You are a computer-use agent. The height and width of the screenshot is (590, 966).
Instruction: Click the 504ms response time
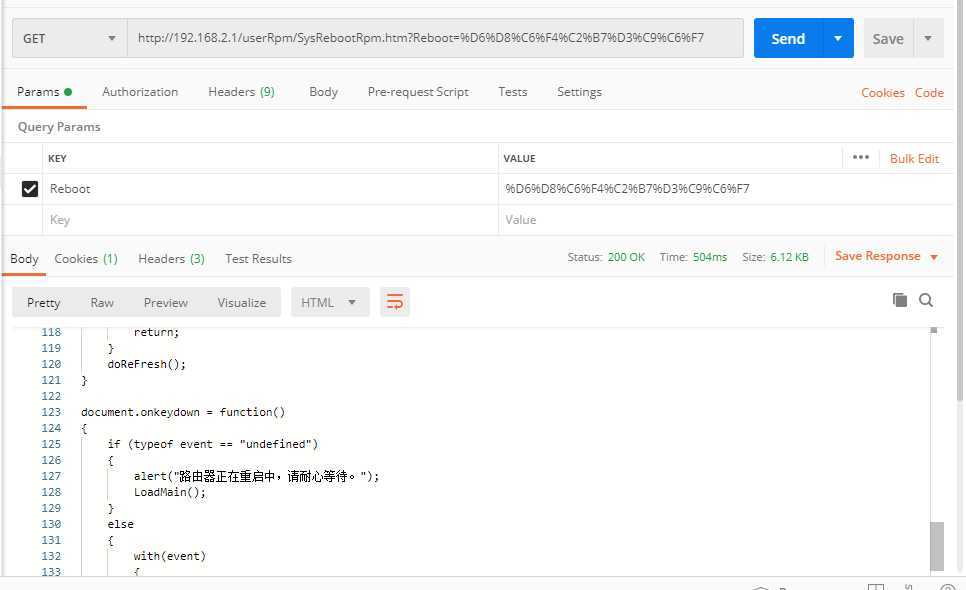710,257
